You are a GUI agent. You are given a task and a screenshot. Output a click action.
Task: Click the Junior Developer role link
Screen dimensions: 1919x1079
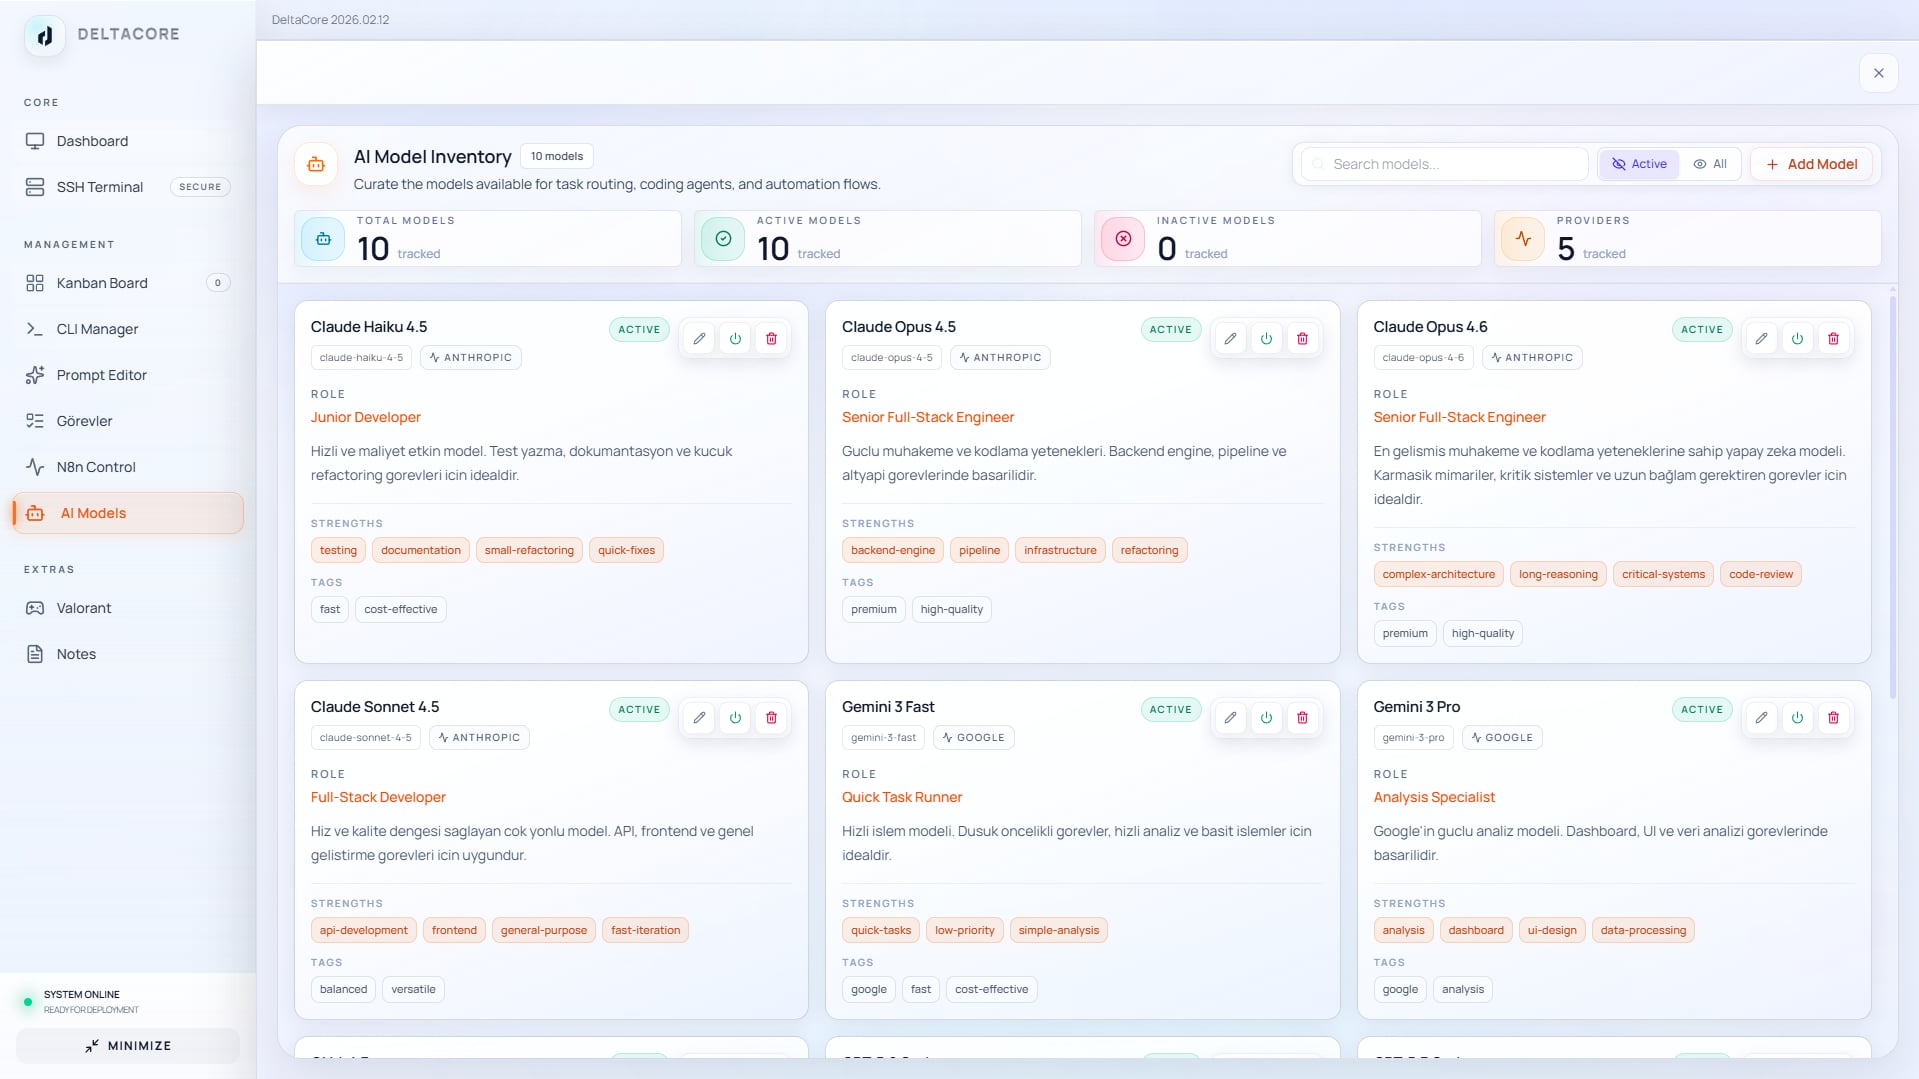[x=365, y=417]
